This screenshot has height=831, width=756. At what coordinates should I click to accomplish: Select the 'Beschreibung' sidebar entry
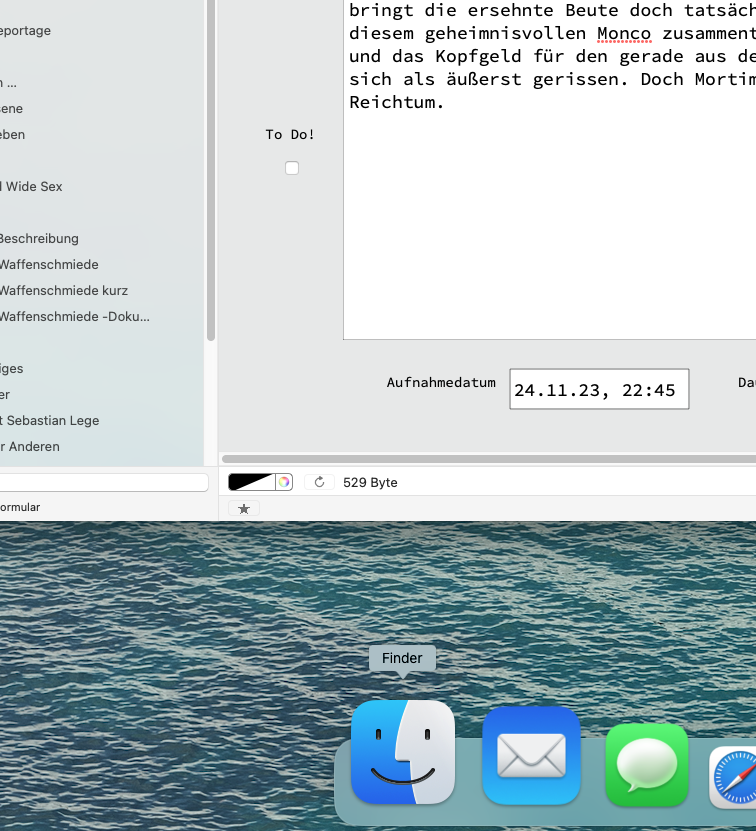[38, 239]
